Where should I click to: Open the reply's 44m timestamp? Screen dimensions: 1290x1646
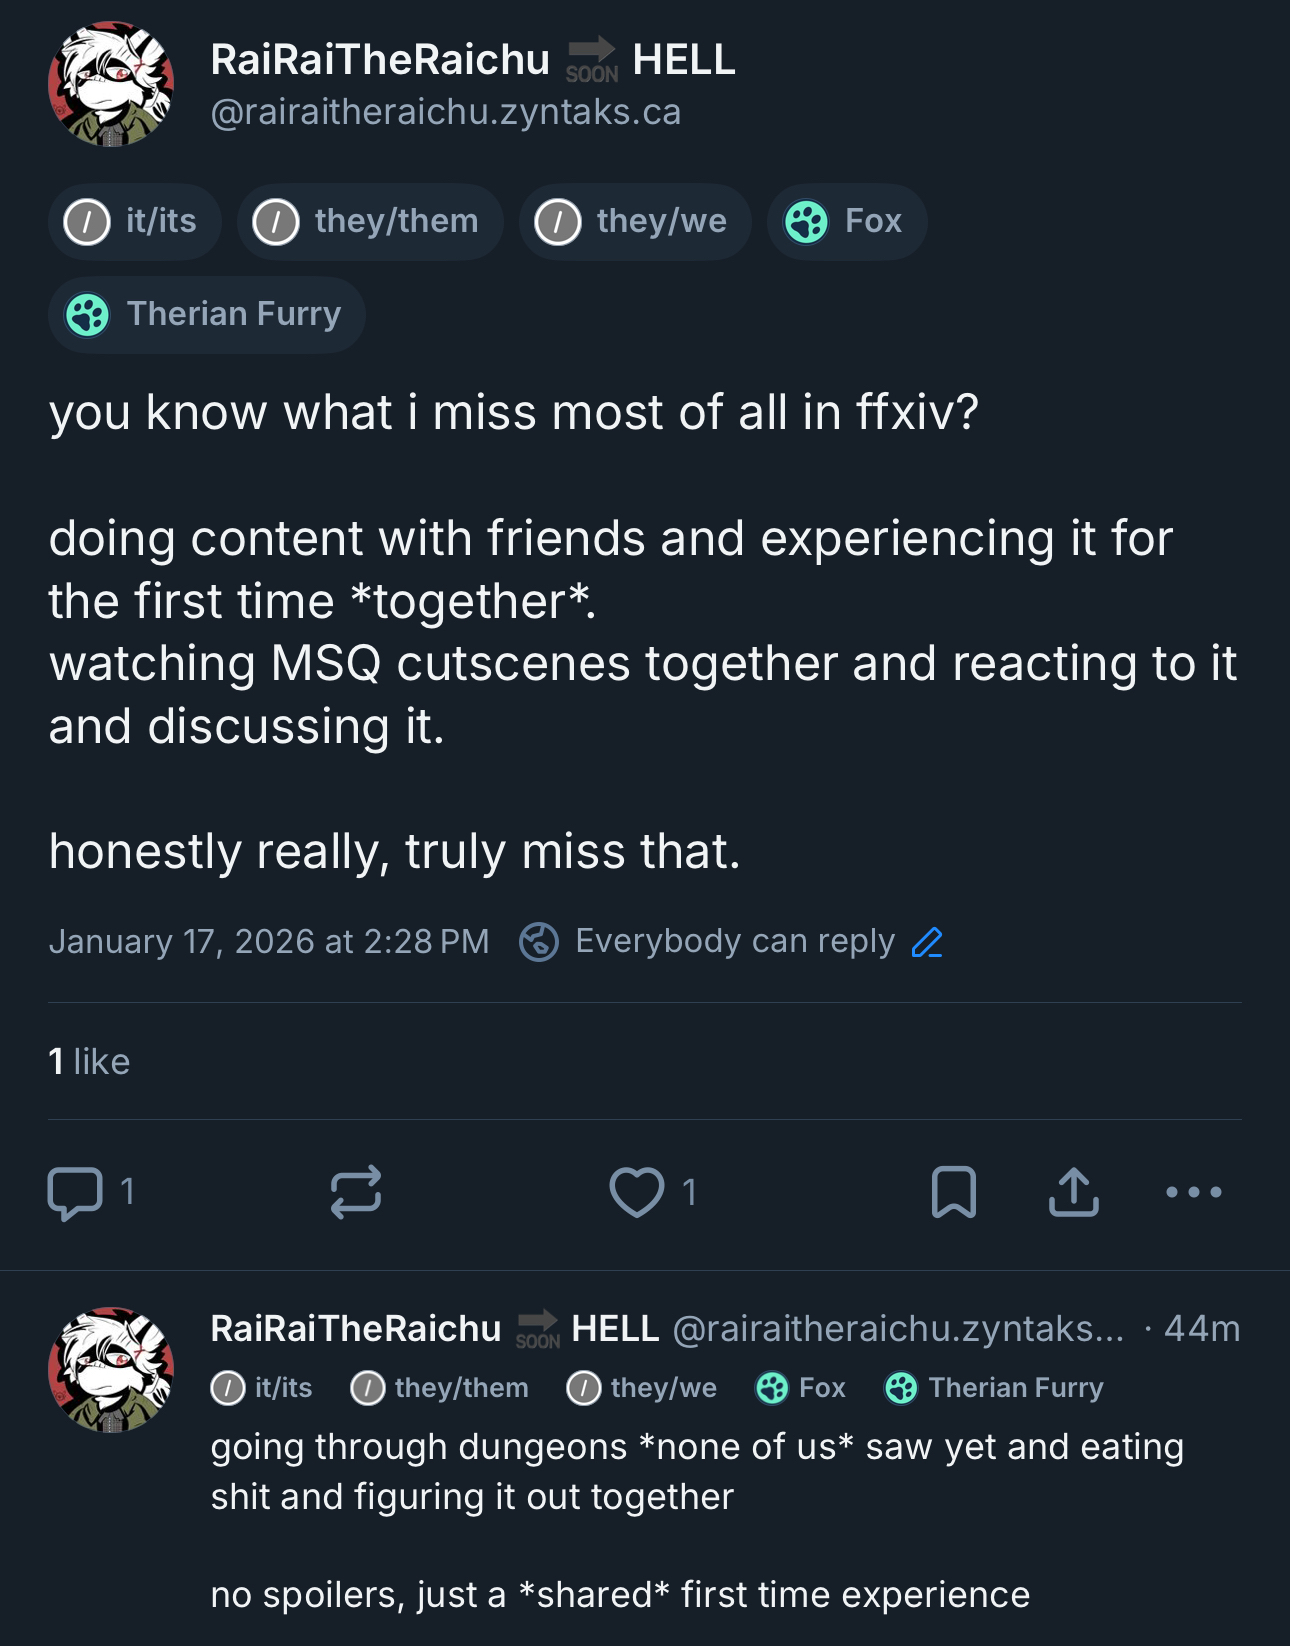pos(1201,1329)
